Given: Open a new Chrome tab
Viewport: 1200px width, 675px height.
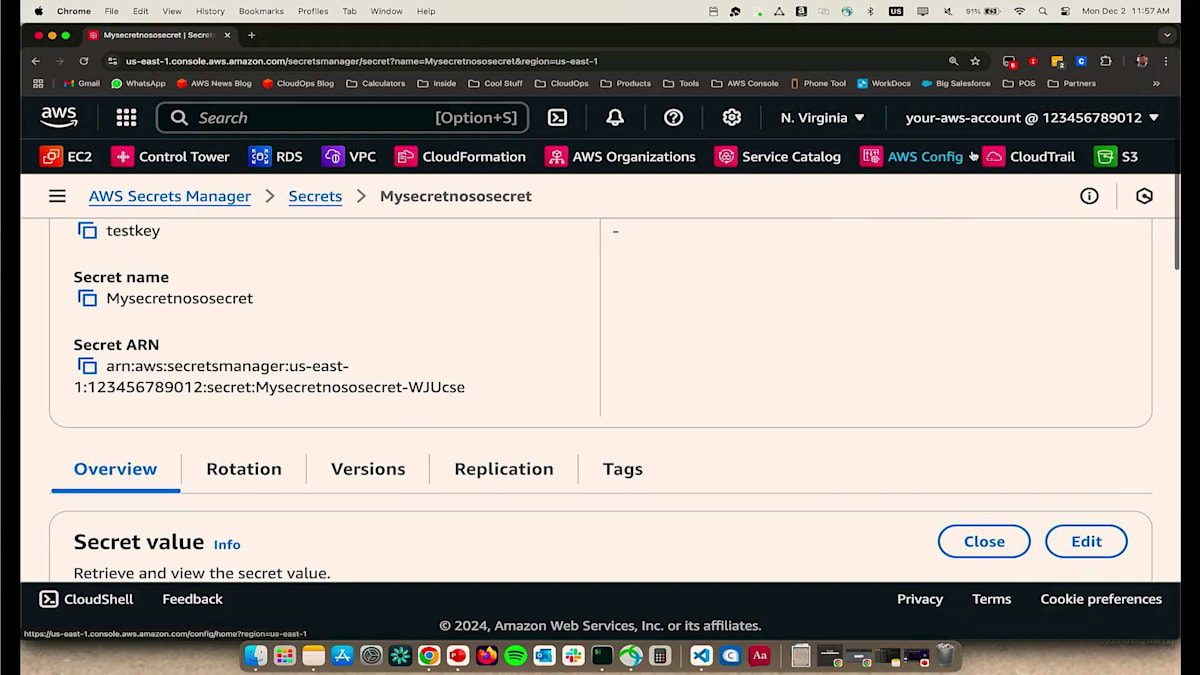Looking at the screenshot, I should (251, 35).
